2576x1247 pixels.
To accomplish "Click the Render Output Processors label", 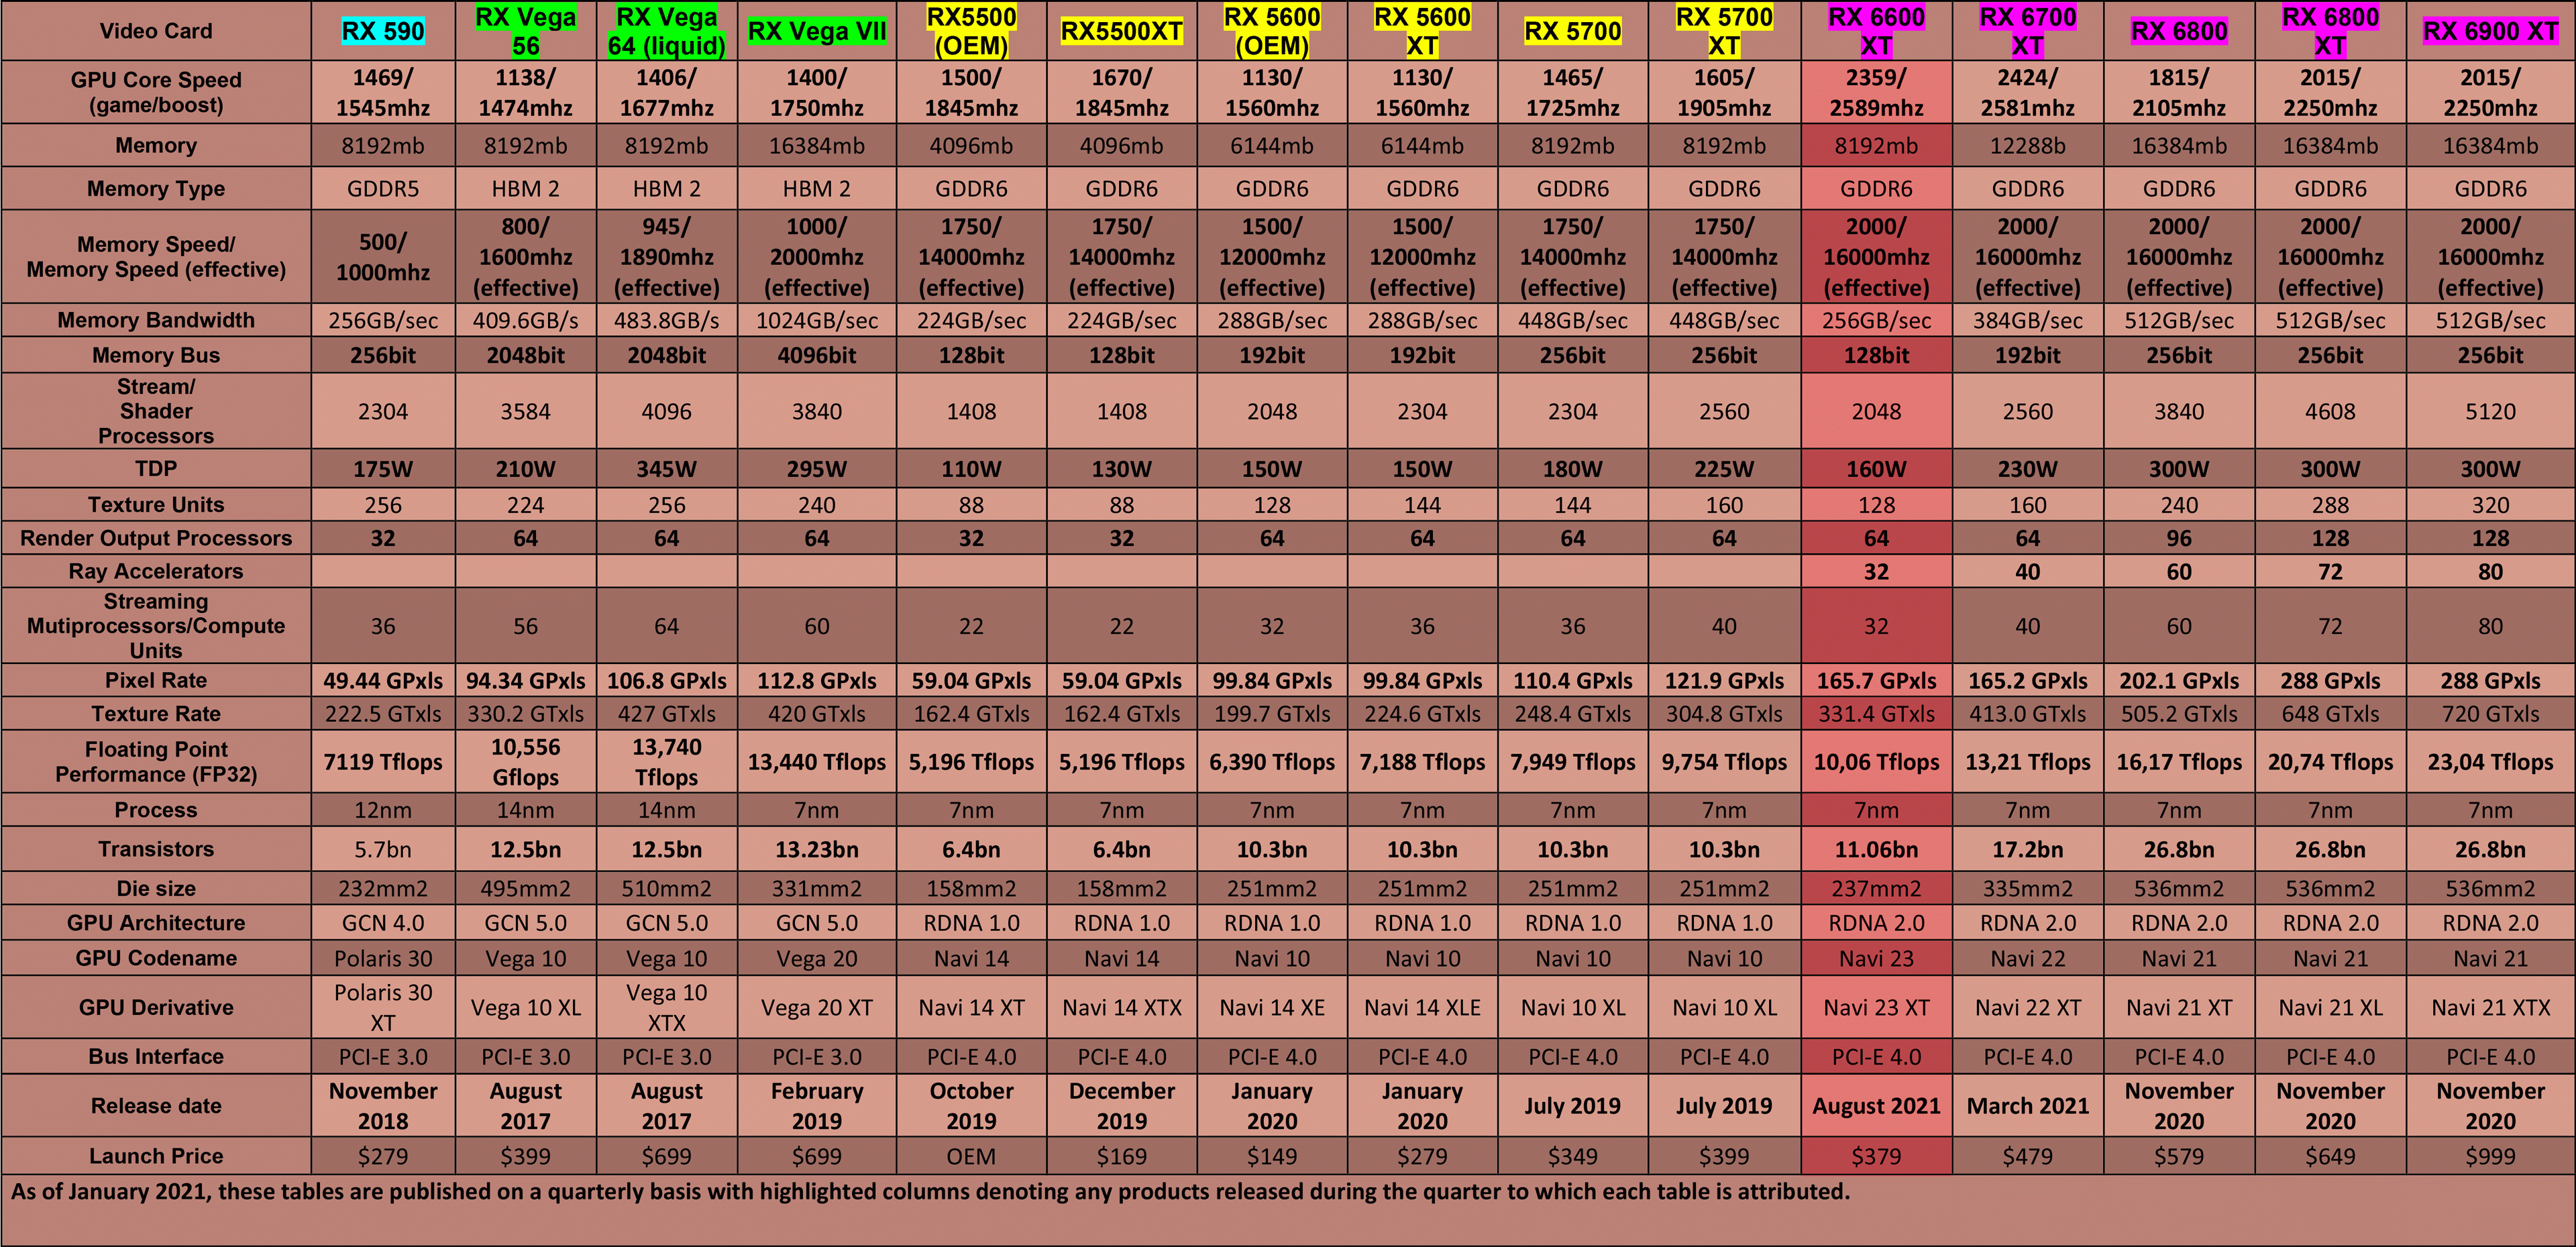I will pos(156,538).
